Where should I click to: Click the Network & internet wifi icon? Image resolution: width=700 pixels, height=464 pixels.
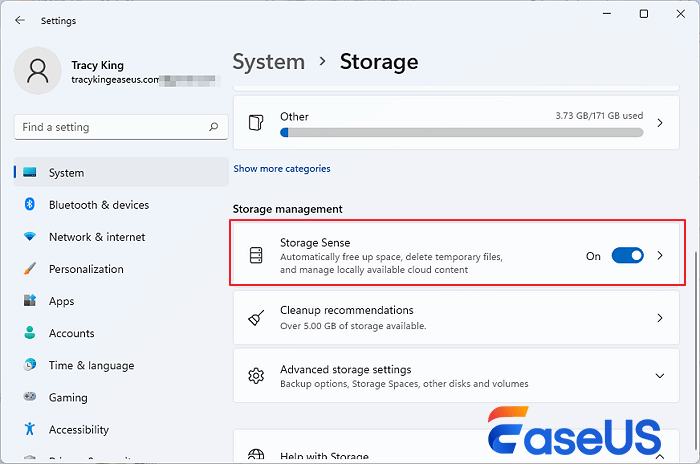(x=30, y=237)
